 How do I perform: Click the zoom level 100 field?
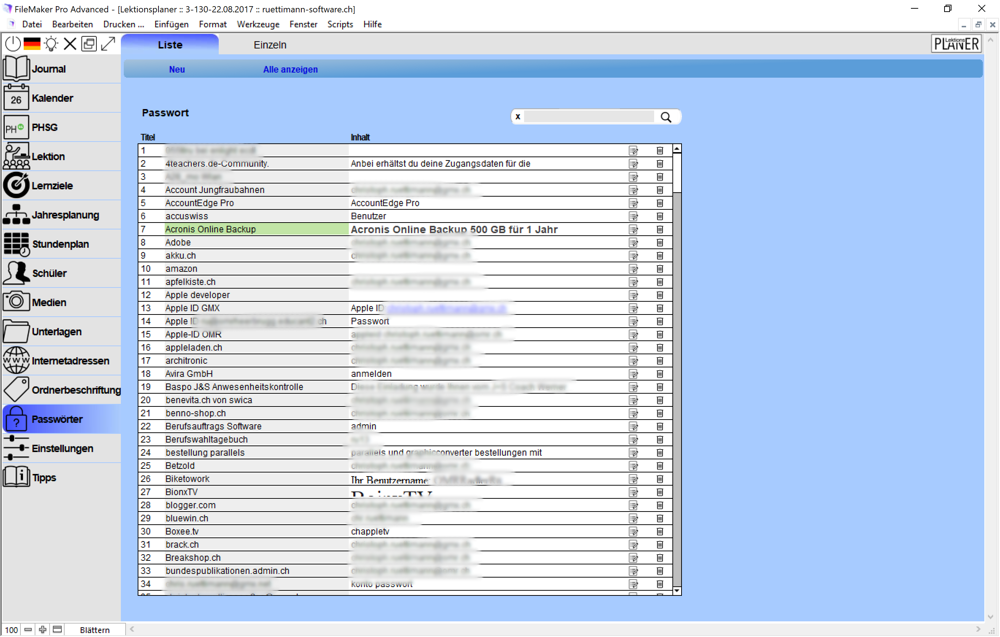11,629
